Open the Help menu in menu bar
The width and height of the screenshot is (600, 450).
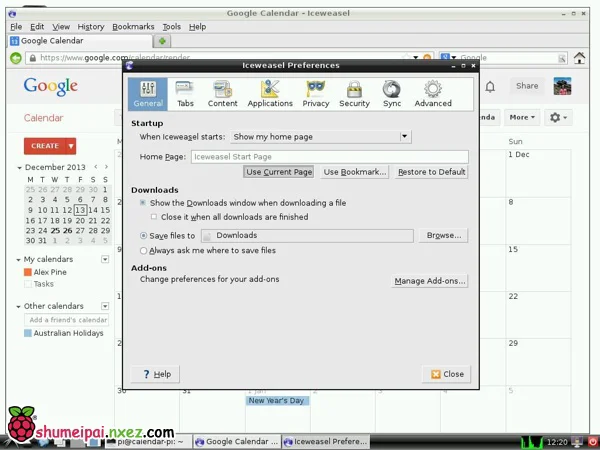(x=197, y=27)
